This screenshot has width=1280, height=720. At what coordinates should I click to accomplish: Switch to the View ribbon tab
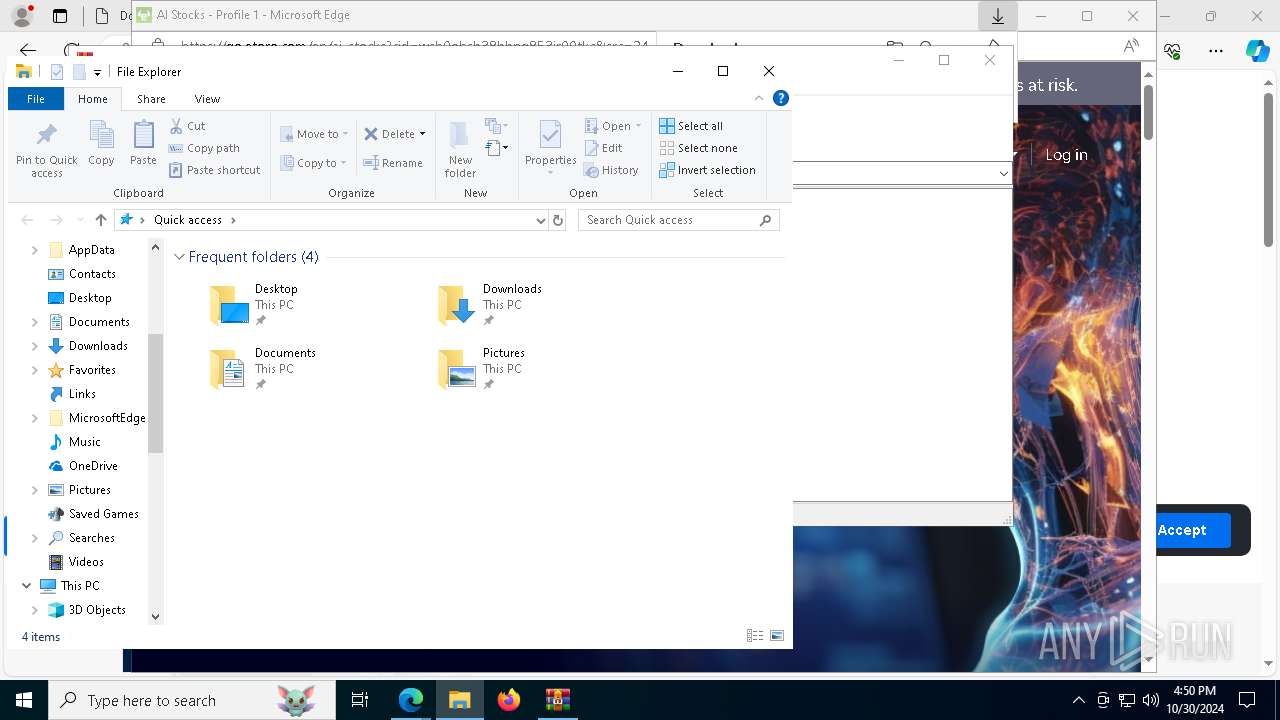tap(207, 99)
